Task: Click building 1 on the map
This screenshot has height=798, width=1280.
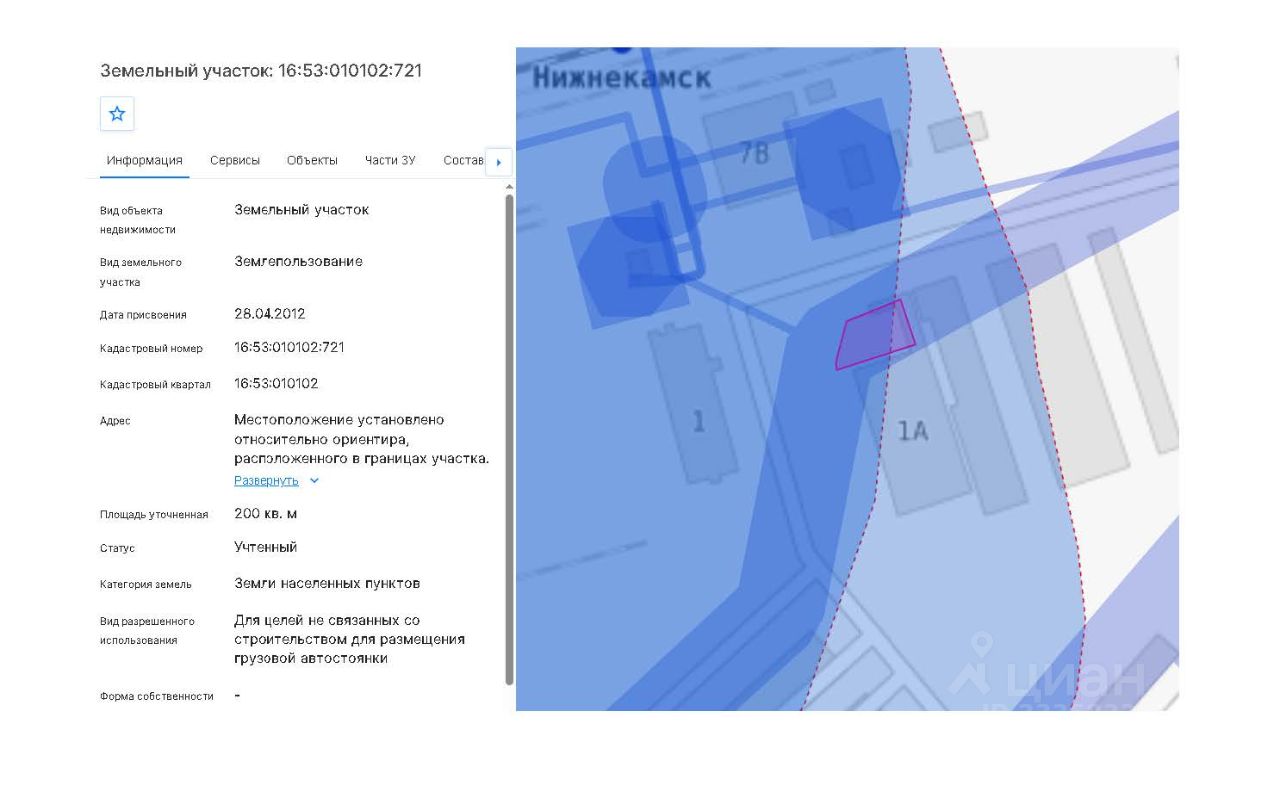Action: [698, 421]
